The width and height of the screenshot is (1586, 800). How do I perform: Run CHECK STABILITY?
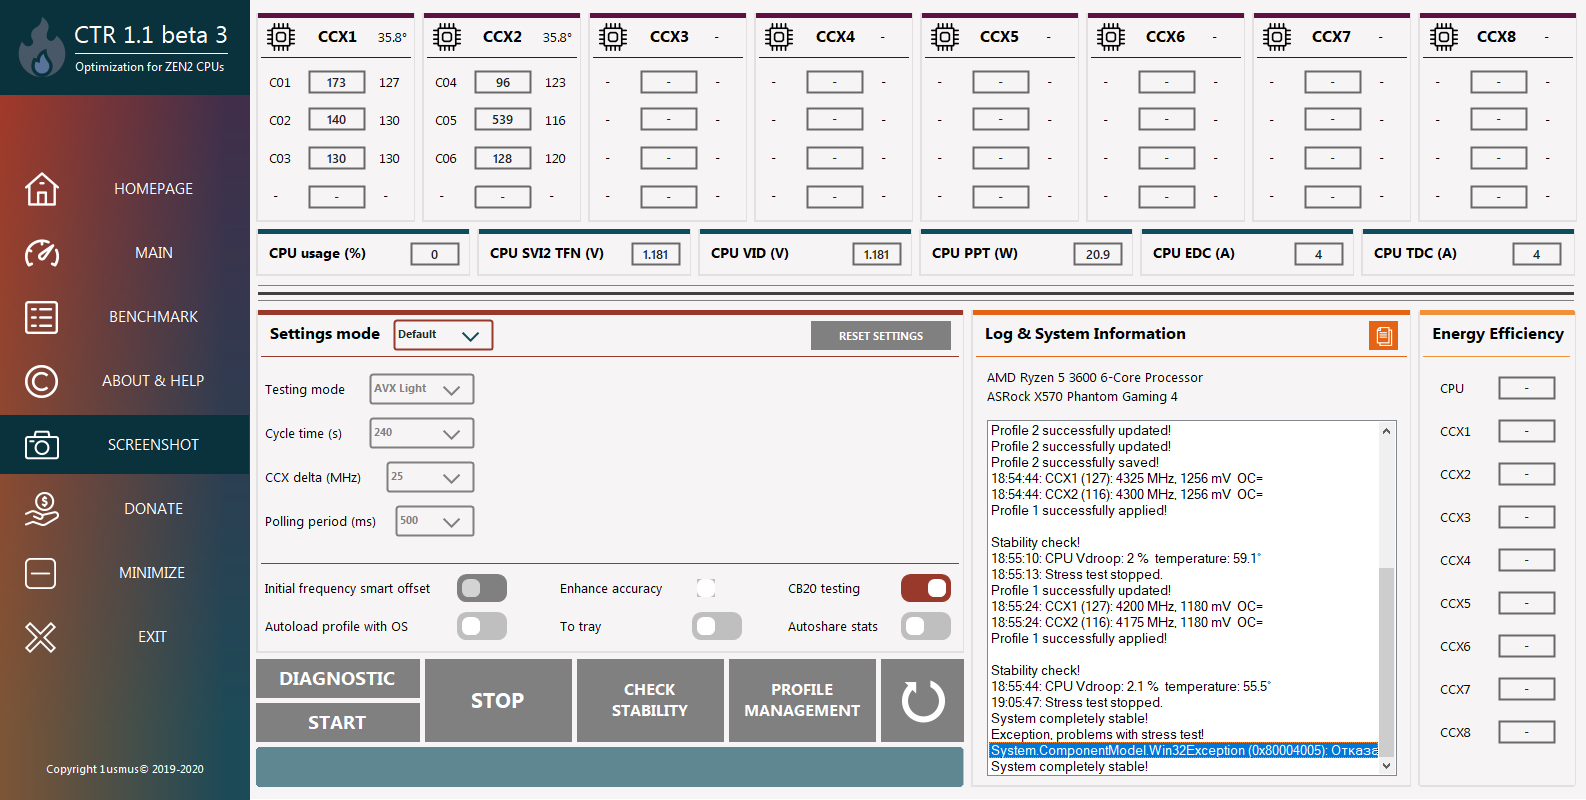point(650,701)
